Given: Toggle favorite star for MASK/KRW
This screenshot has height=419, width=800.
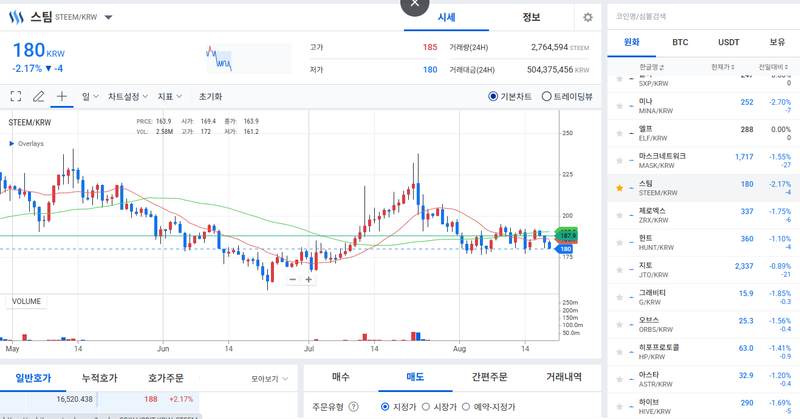Looking at the screenshot, I should (x=619, y=161).
